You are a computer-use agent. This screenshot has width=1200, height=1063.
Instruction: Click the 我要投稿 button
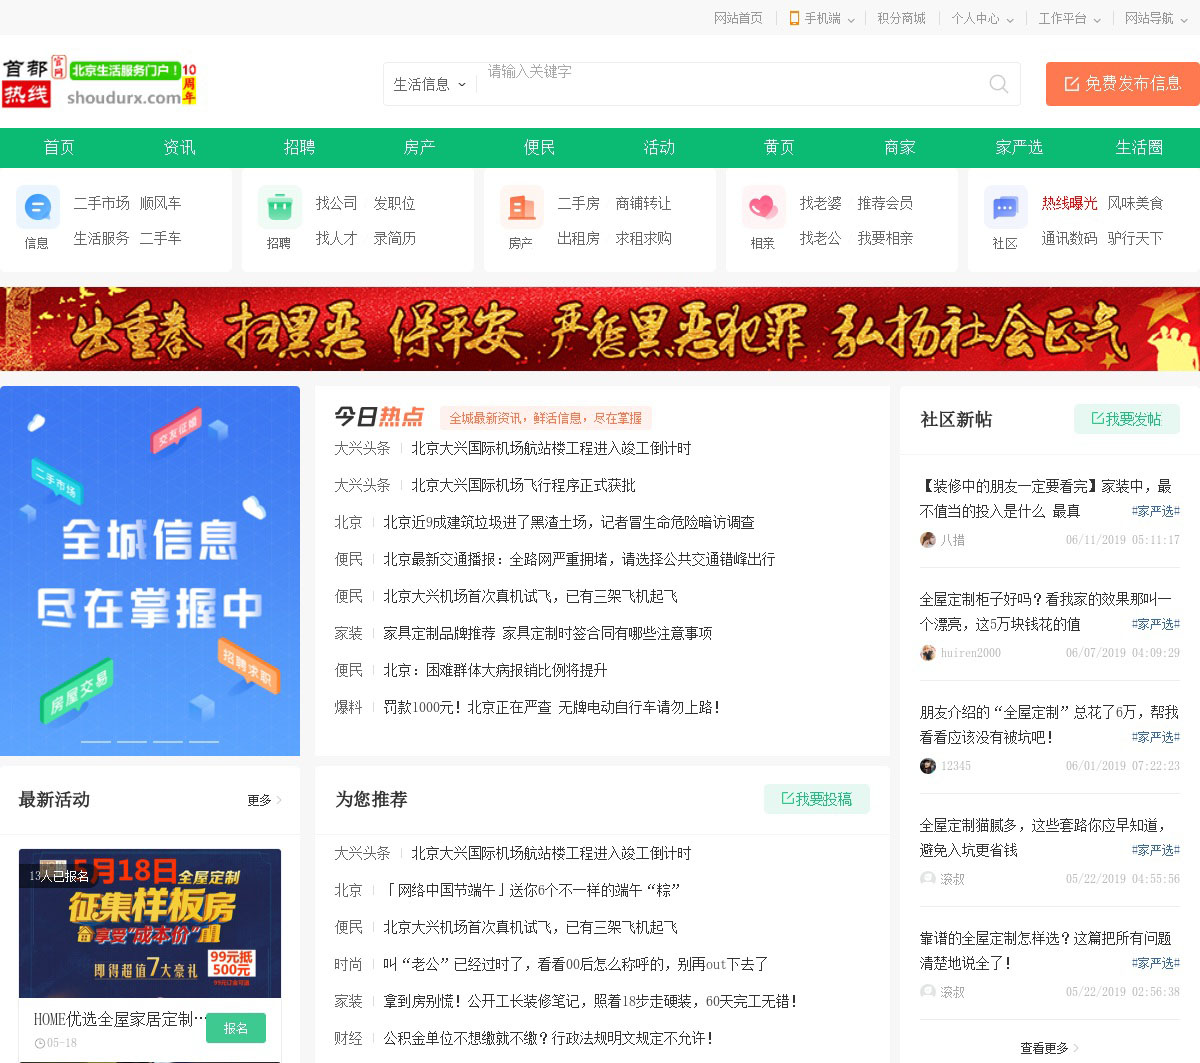point(817,799)
